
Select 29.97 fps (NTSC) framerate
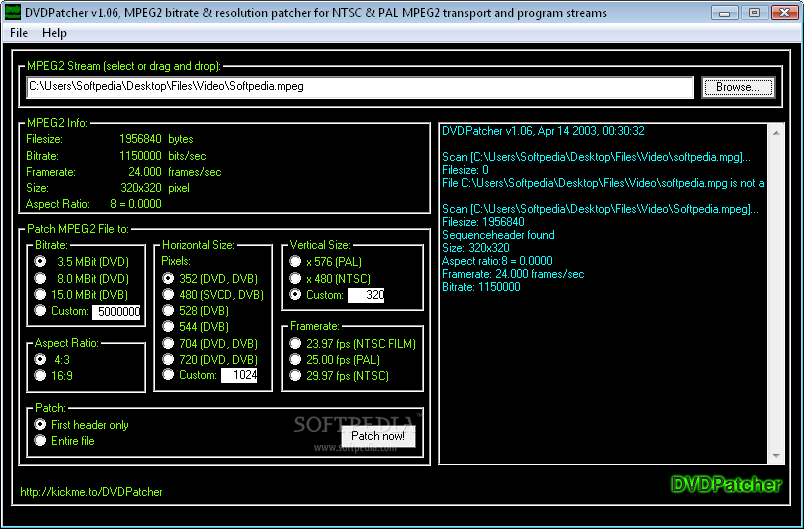(x=339, y=376)
